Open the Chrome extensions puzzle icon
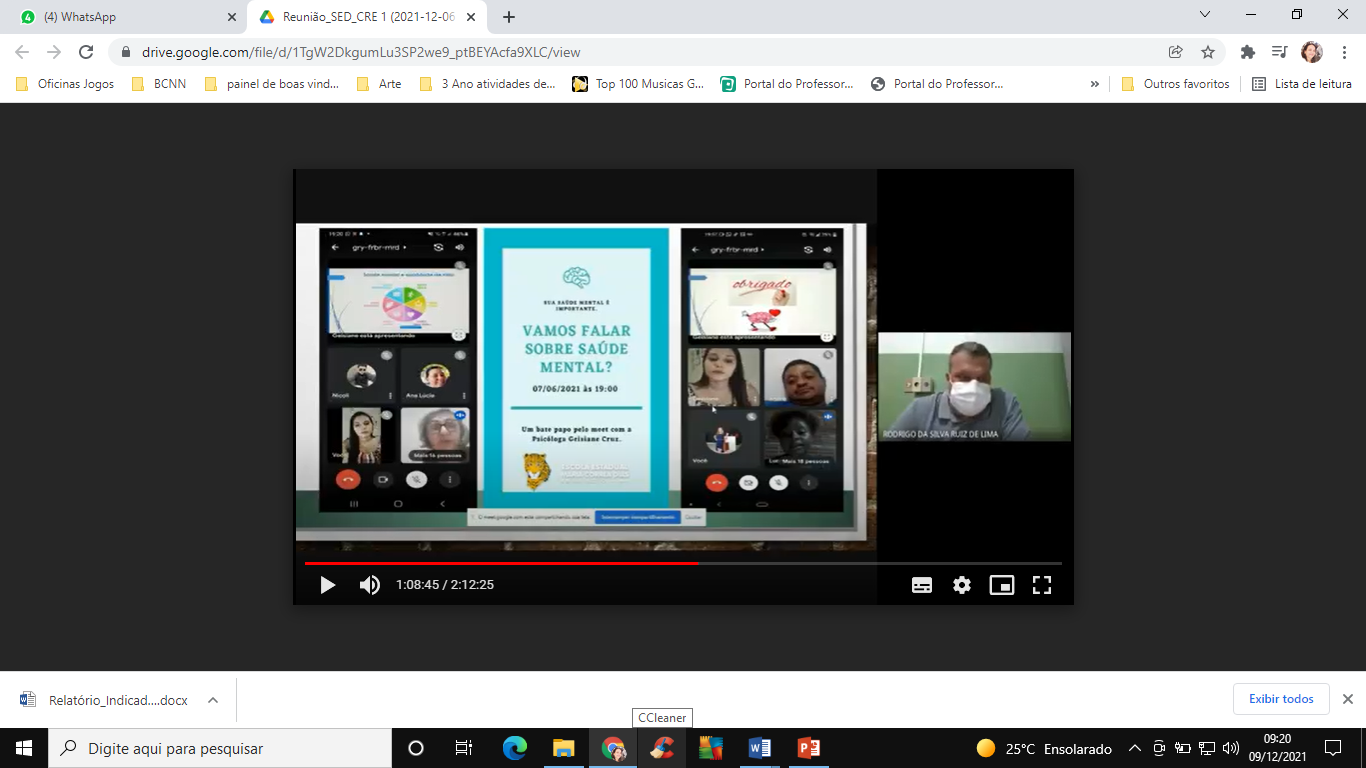 (1247, 52)
